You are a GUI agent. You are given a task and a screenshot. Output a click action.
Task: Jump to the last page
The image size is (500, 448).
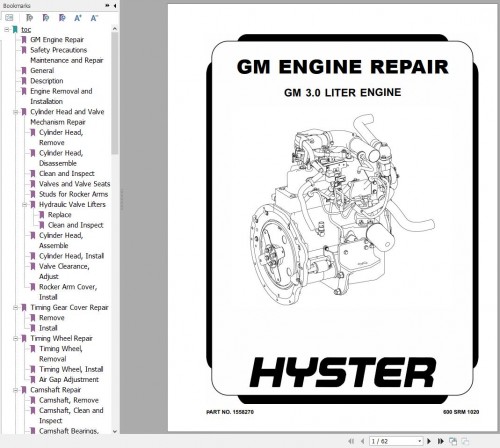click(x=440, y=441)
